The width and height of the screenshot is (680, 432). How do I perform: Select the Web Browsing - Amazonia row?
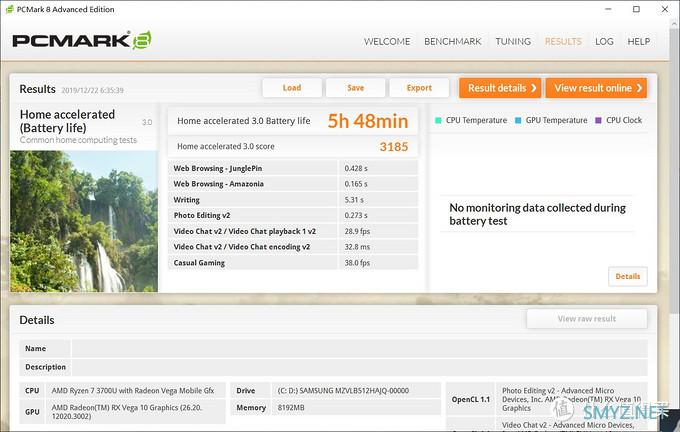click(293, 184)
